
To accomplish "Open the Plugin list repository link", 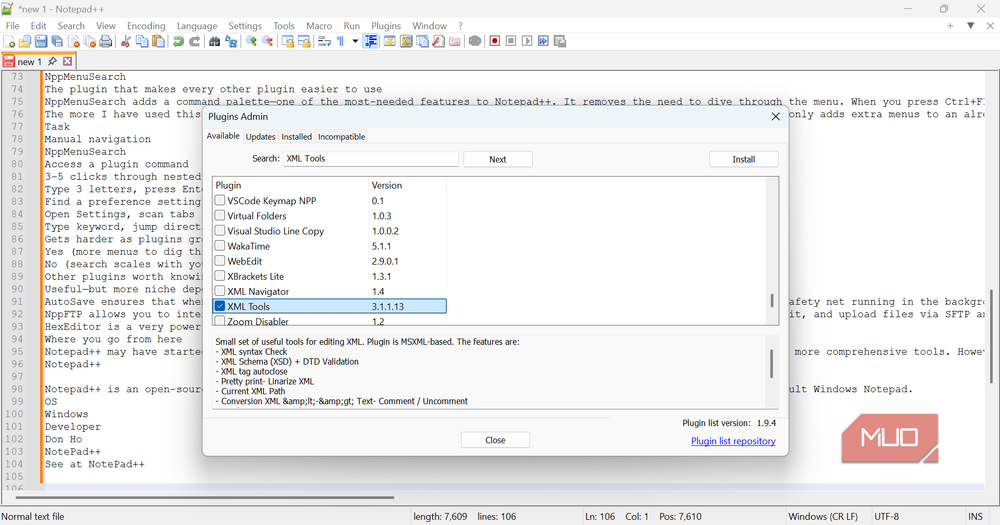I will (733, 441).
